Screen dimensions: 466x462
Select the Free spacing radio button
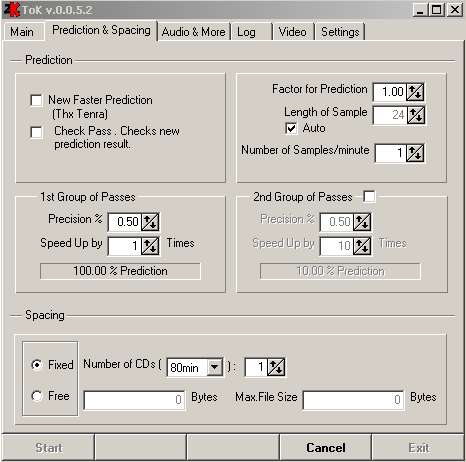[37, 396]
